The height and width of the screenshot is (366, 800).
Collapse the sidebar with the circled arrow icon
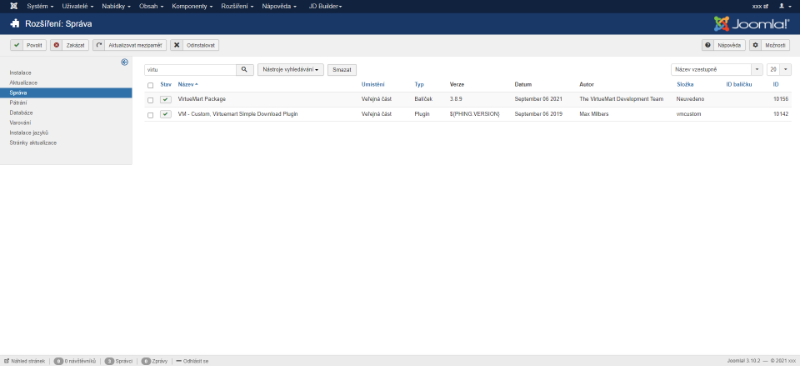[124, 62]
